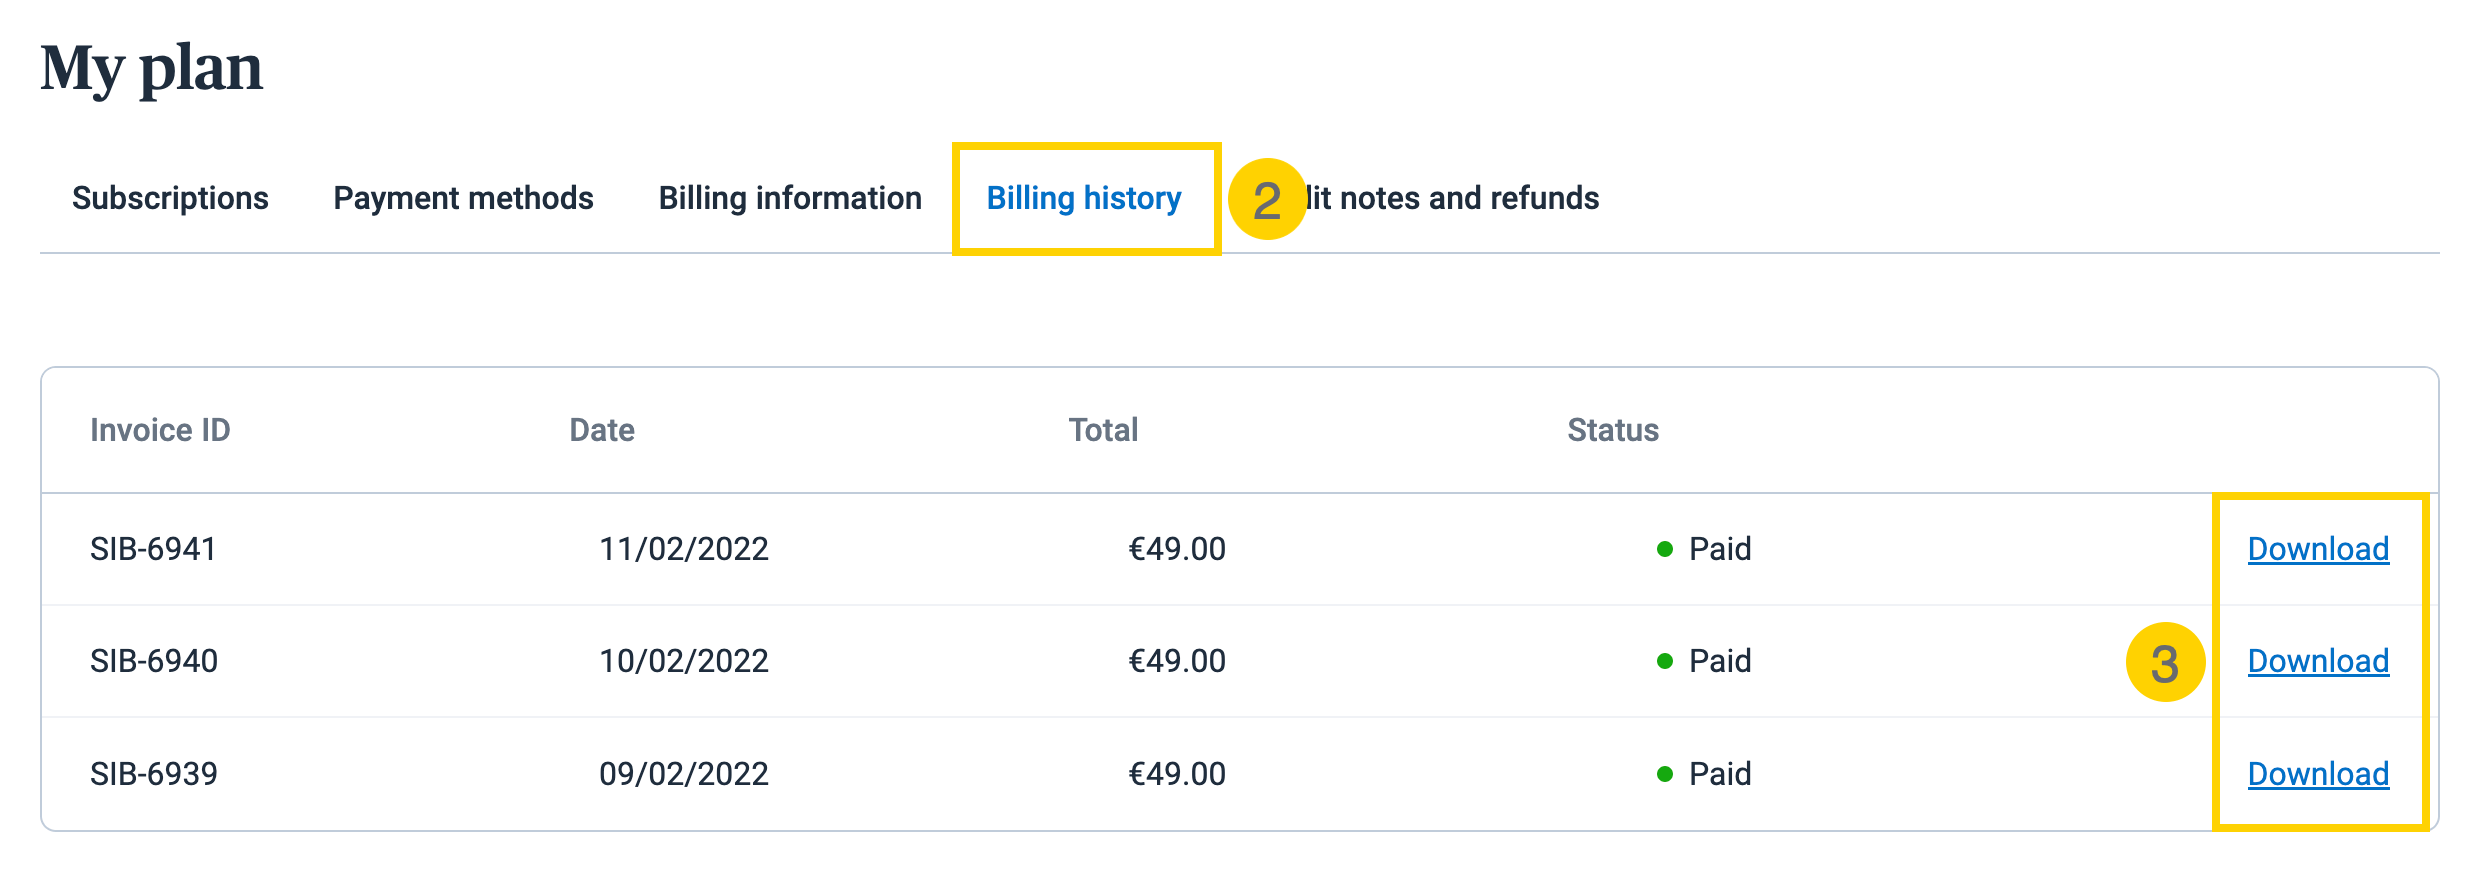Select the SIB-6940 invoice ID cell
The width and height of the screenshot is (2478, 876).
click(x=154, y=661)
